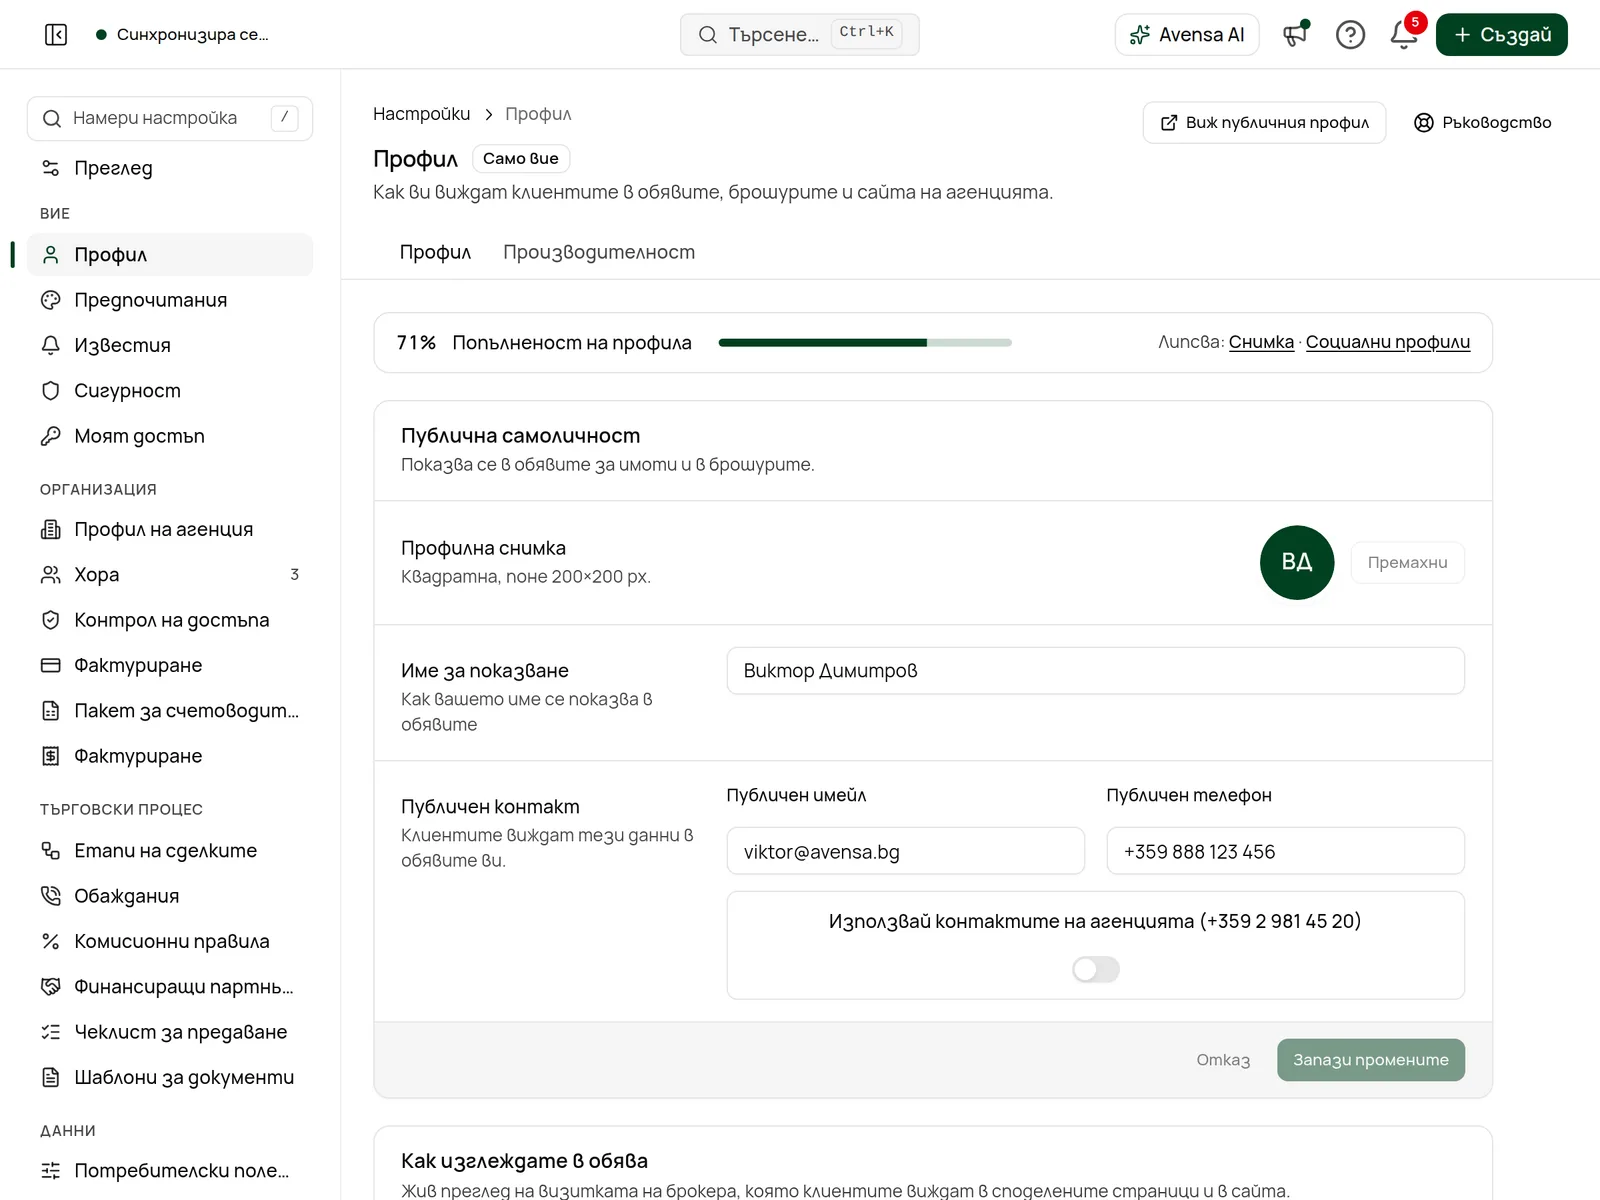Click the Снимка missing-item link

tap(1261, 342)
